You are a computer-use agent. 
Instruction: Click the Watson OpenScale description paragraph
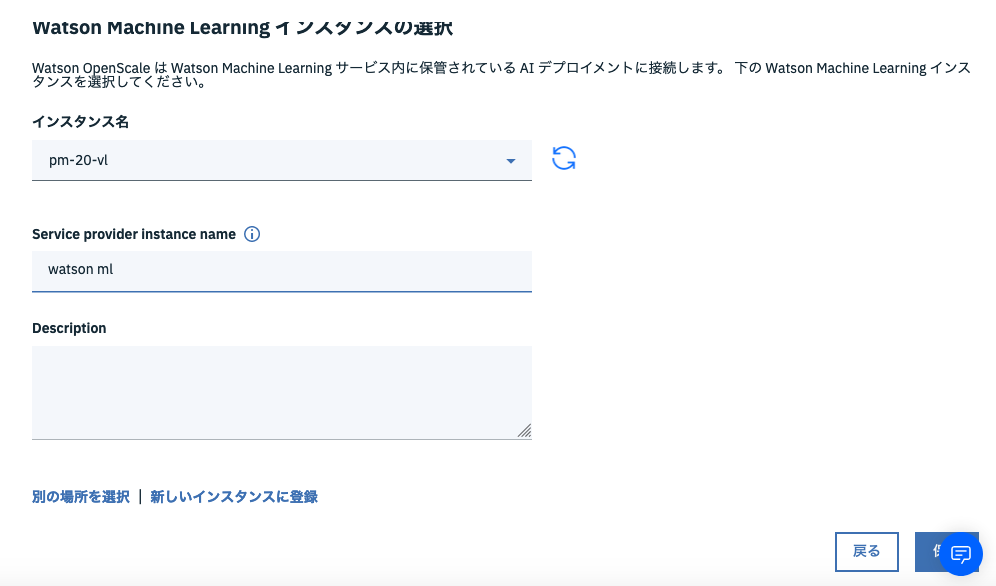tap(498, 74)
